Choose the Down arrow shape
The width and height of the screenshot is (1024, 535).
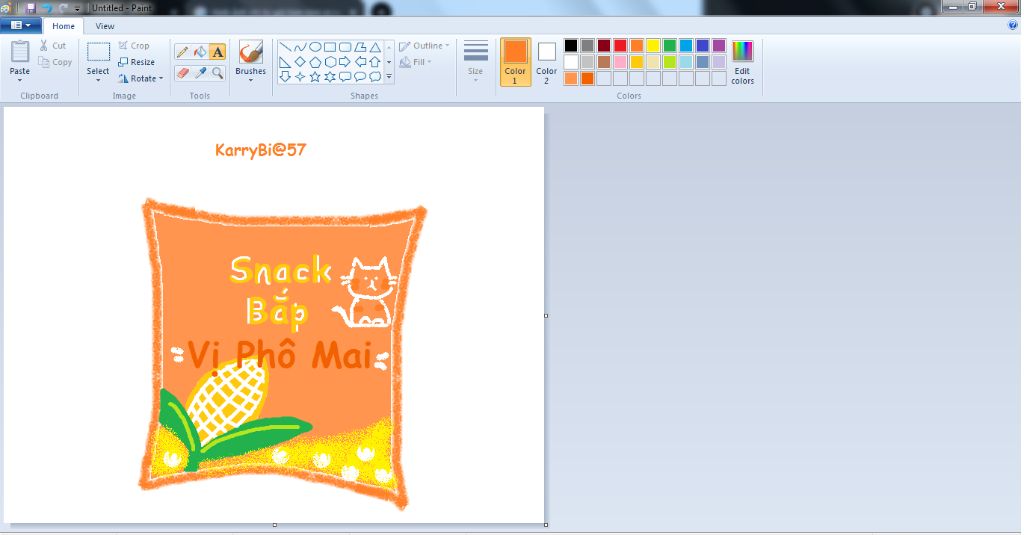point(285,76)
